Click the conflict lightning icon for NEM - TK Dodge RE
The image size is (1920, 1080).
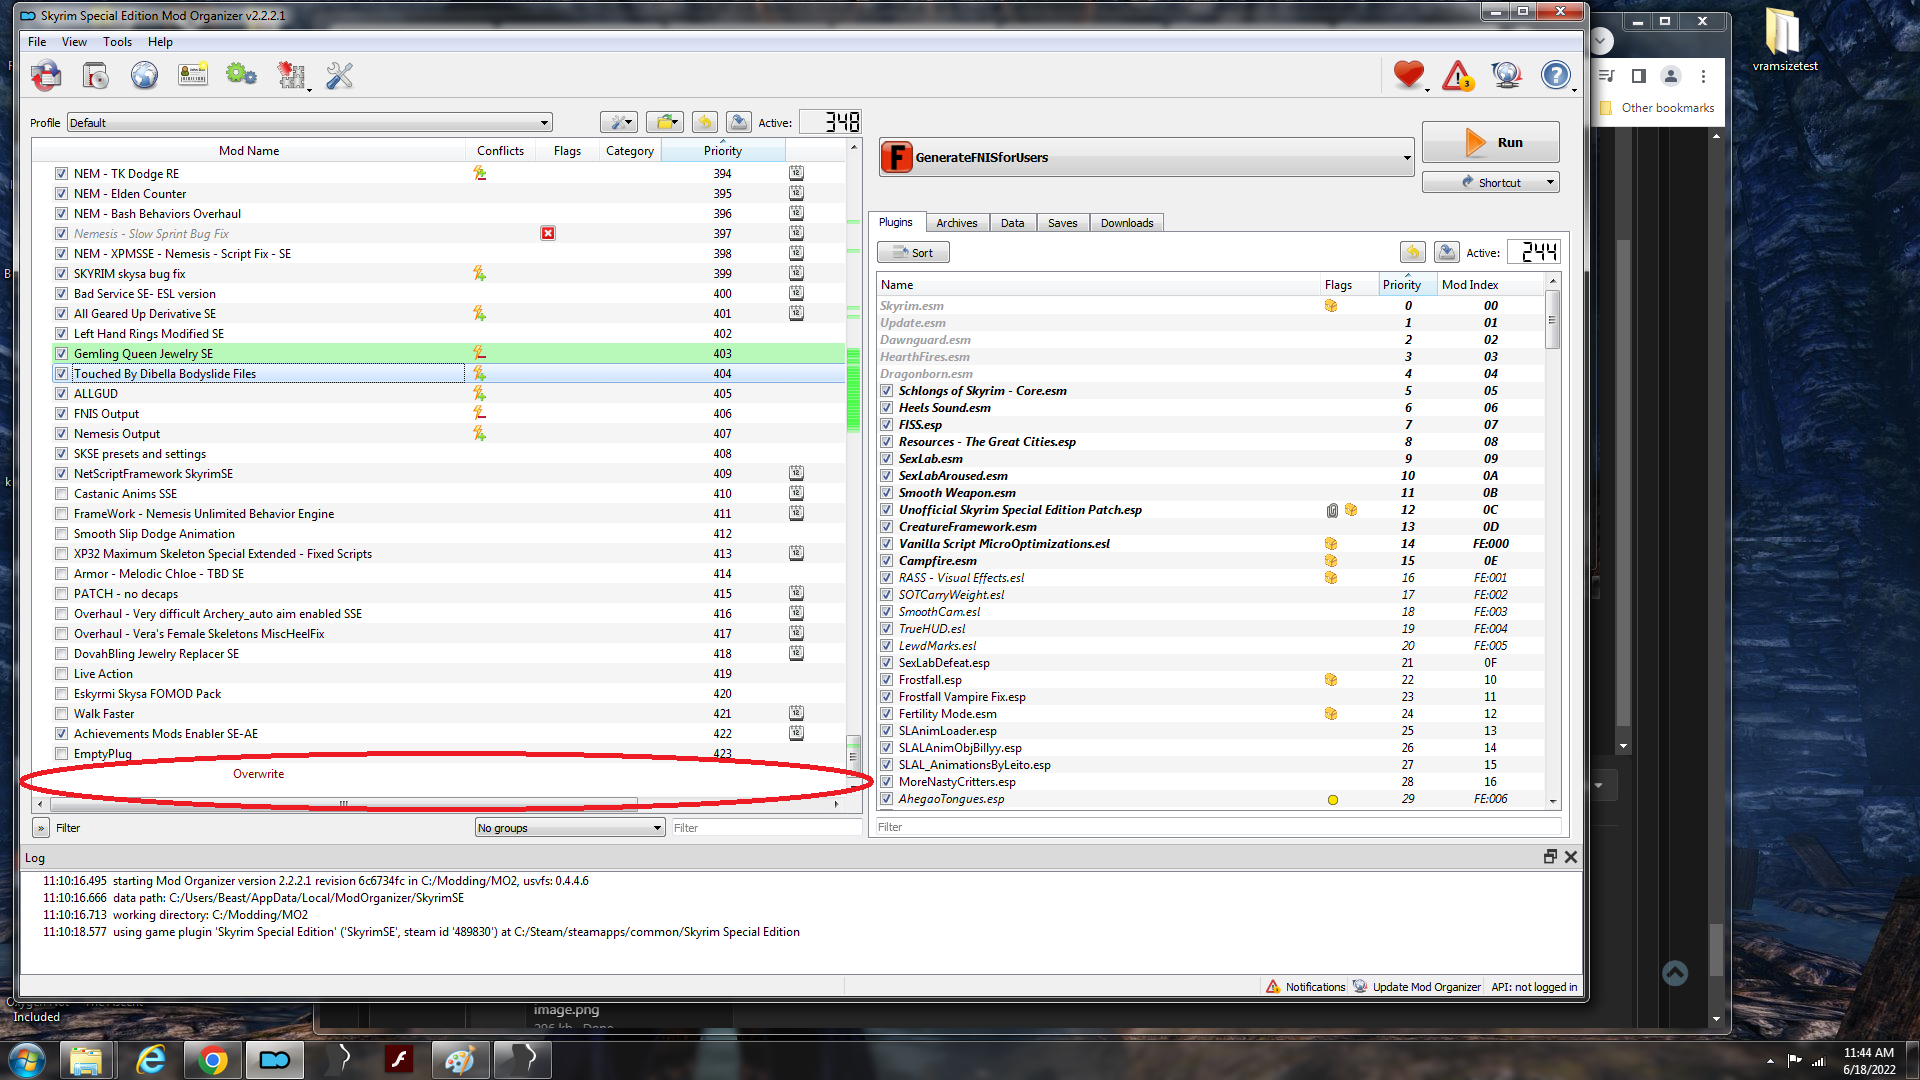click(480, 173)
